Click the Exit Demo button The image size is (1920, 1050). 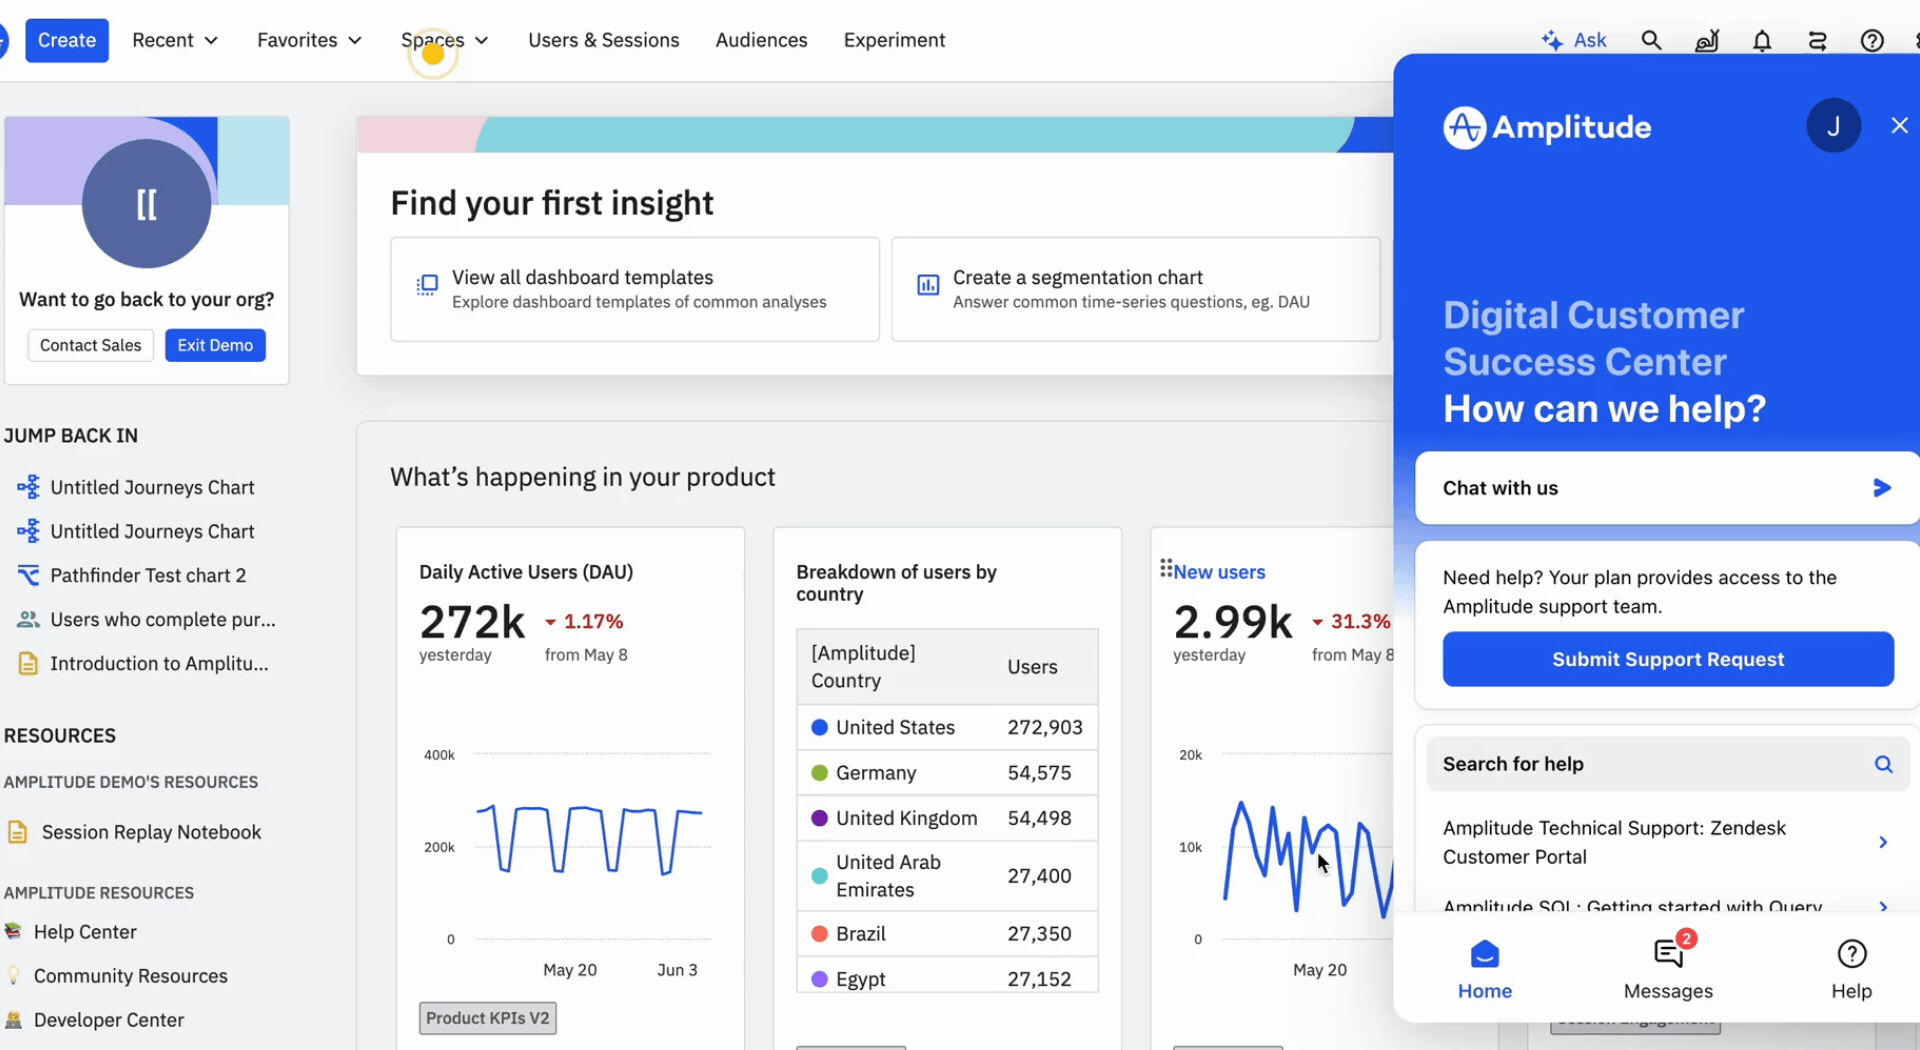(x=215, y=345)
